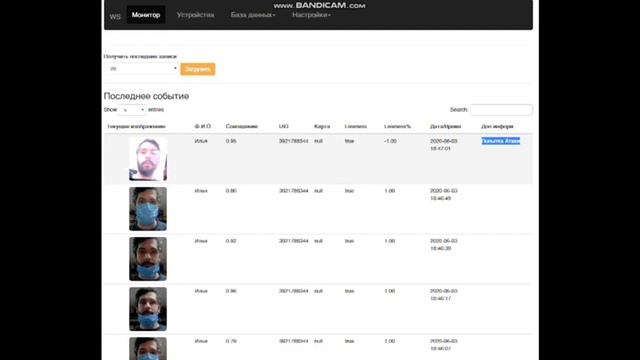Click Карта null in 0.92 row

(x=318, y=241)
